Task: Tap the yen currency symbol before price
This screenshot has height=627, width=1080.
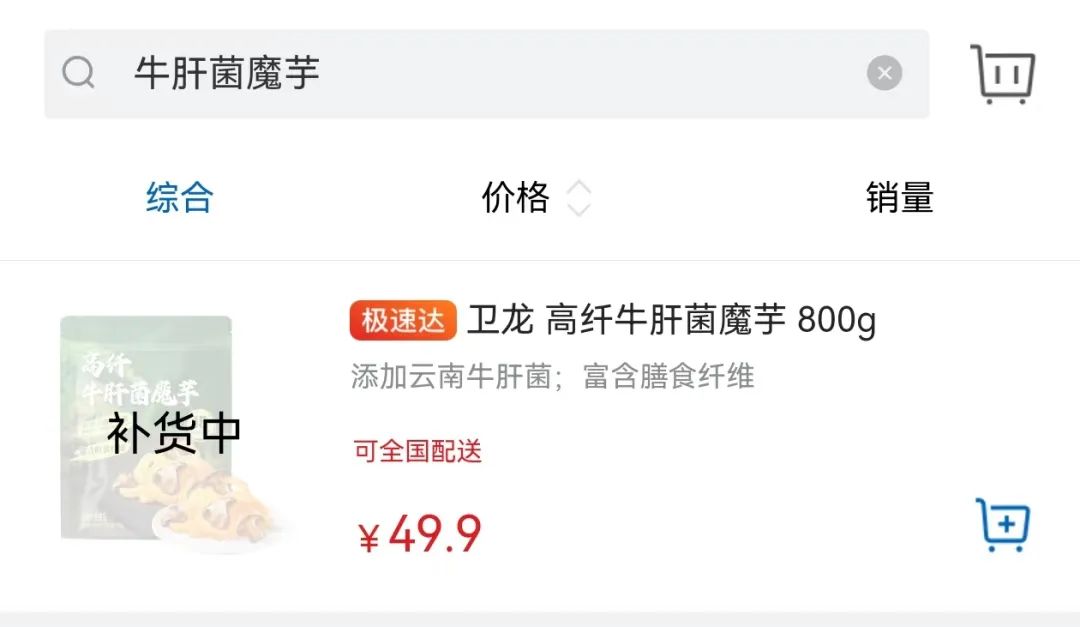Action: [x=369, y=537]
